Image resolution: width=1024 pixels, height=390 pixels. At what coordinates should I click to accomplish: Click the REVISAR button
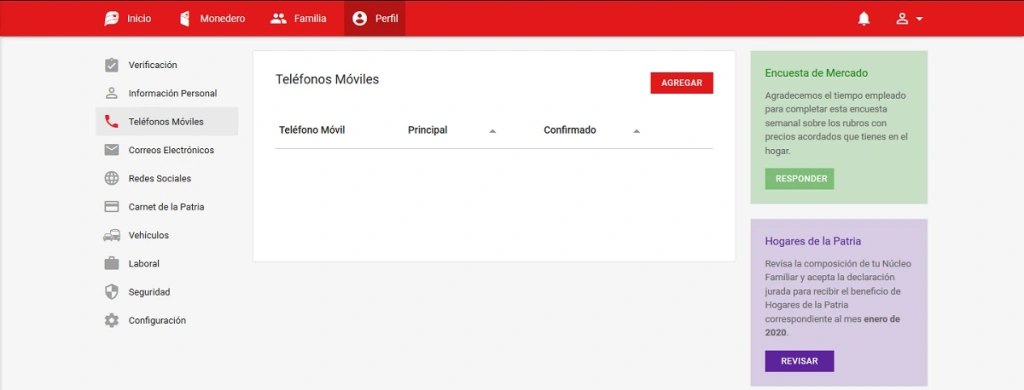coord(799,361)
